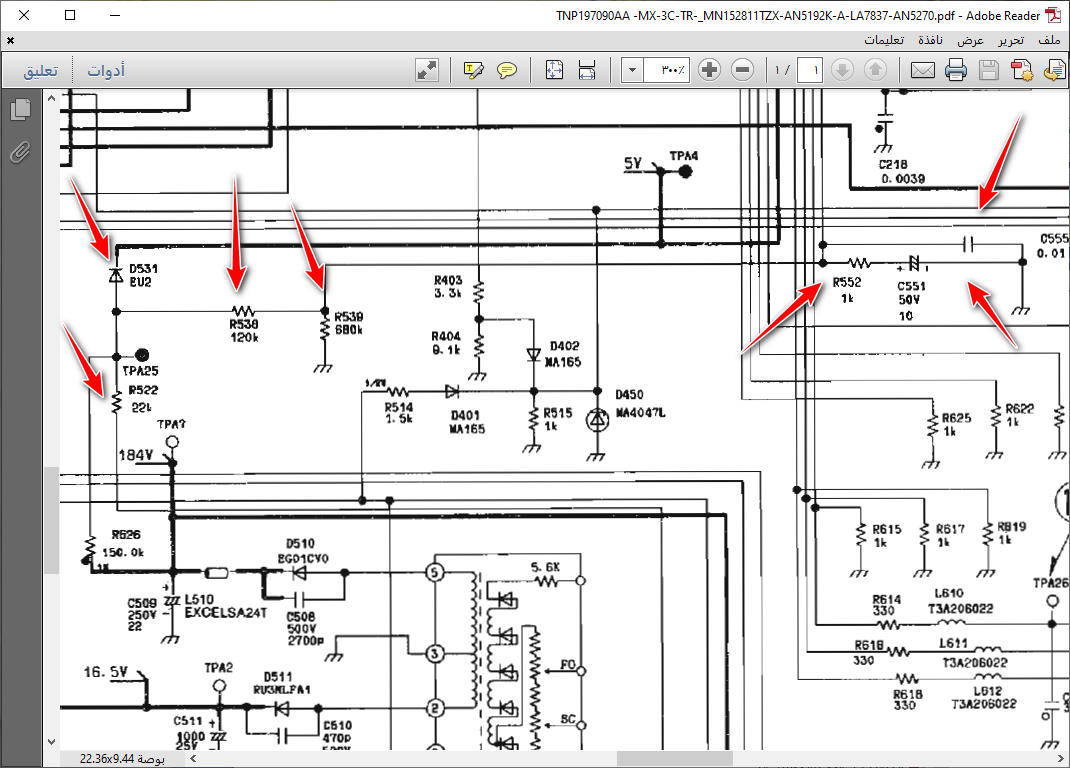Open the Create PDF online icon

(x=1022, y=70)
